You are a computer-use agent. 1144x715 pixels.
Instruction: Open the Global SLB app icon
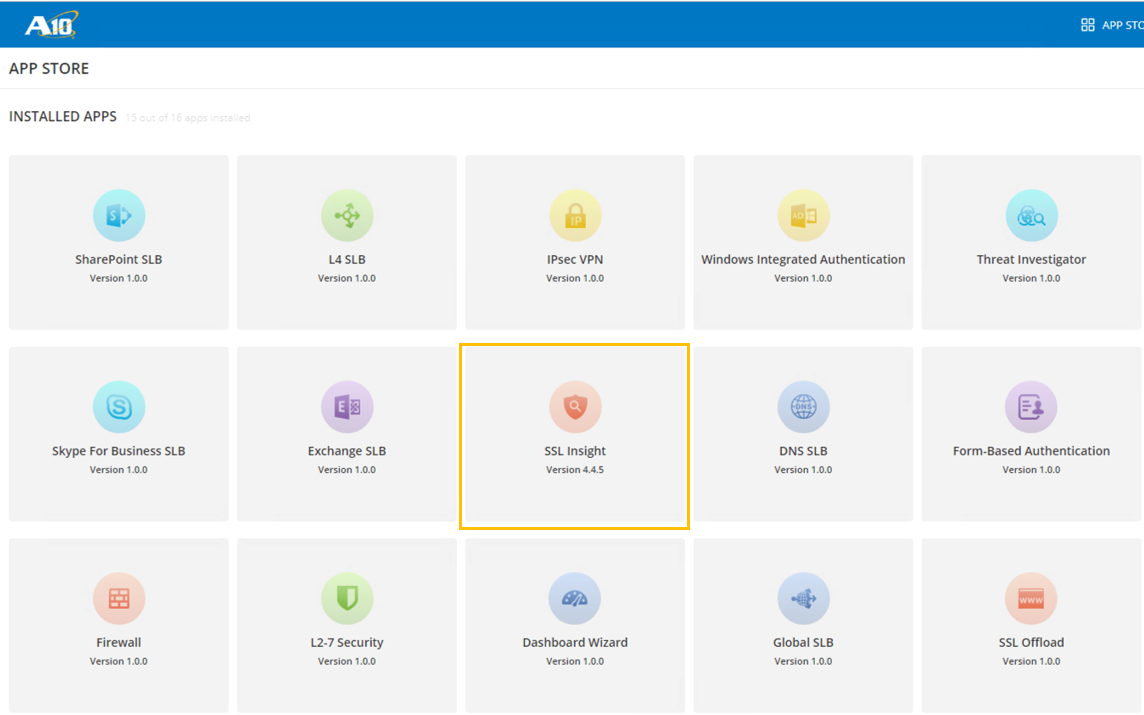(803, 598)
